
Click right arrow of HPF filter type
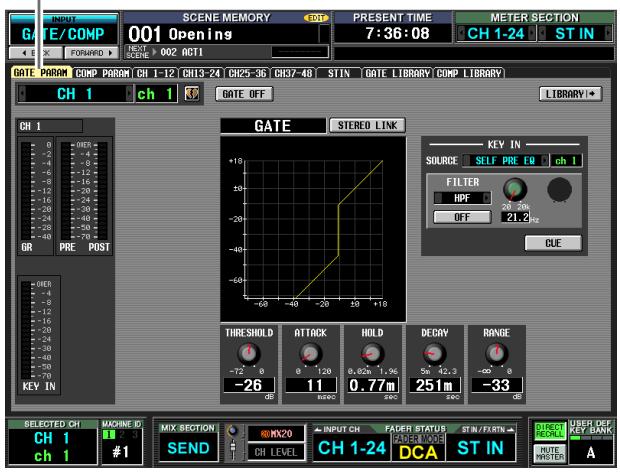(x=487, y=198)
